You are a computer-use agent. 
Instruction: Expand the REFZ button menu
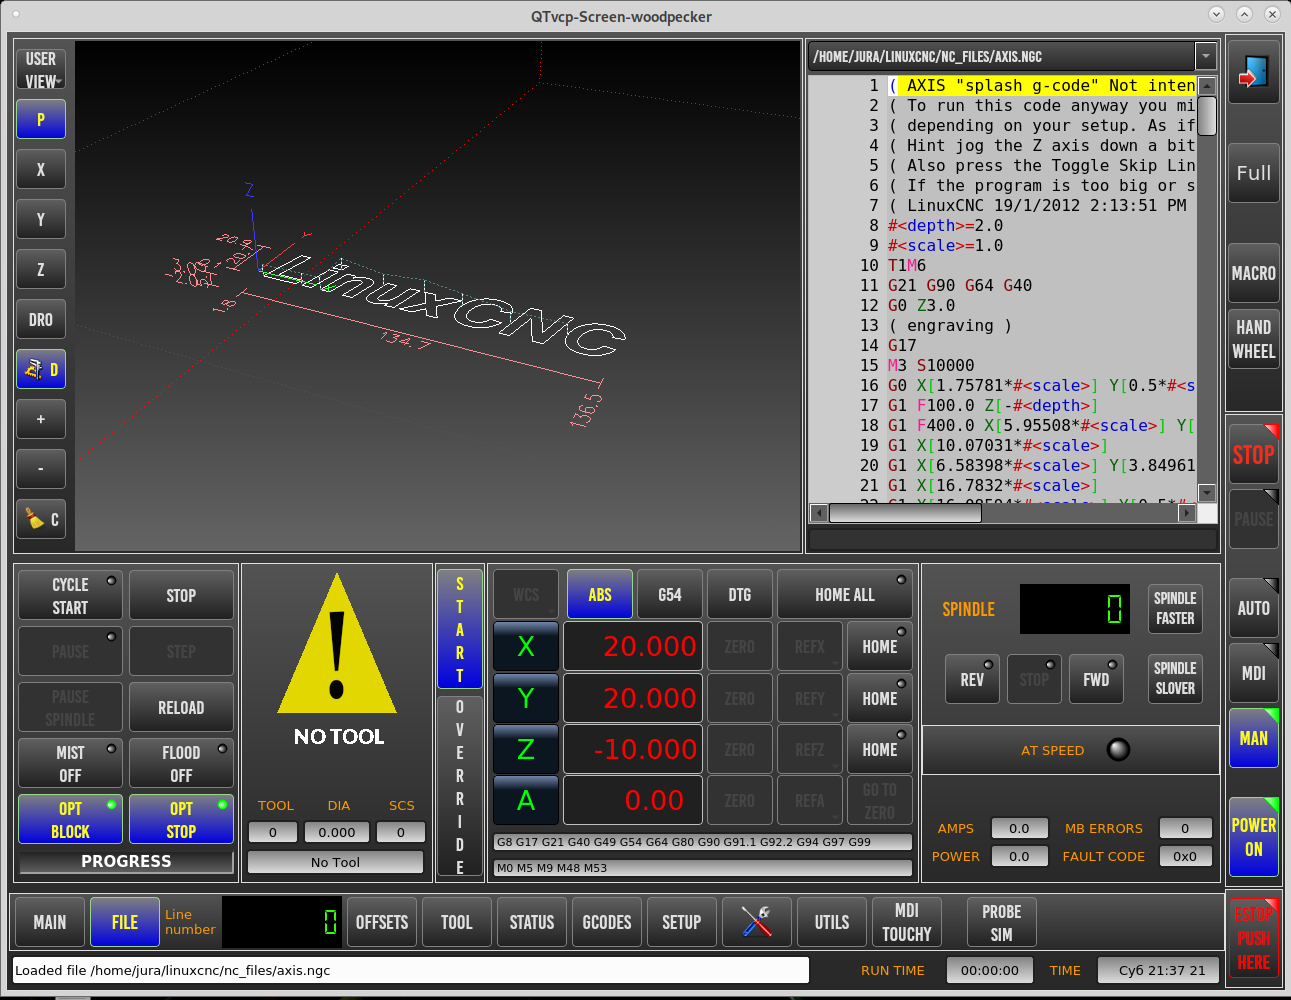[810, 749]
